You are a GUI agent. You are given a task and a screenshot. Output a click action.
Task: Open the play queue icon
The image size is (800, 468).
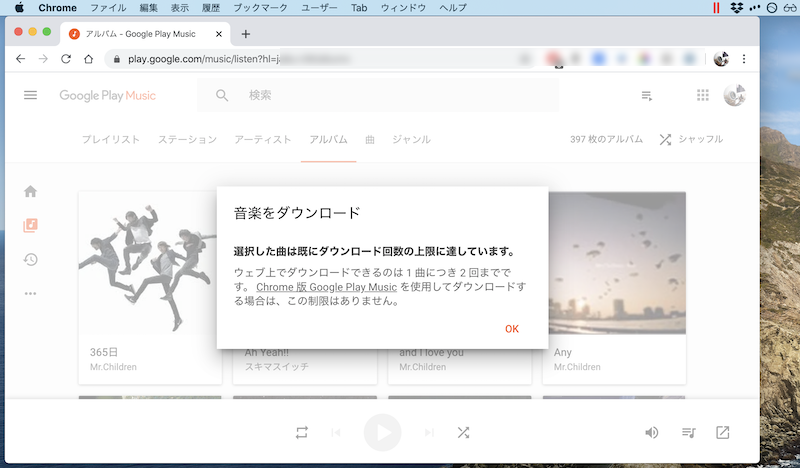pos(688,432)
